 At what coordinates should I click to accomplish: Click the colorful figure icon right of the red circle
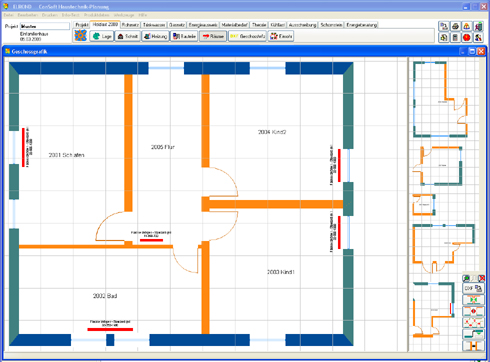point(478,37)
